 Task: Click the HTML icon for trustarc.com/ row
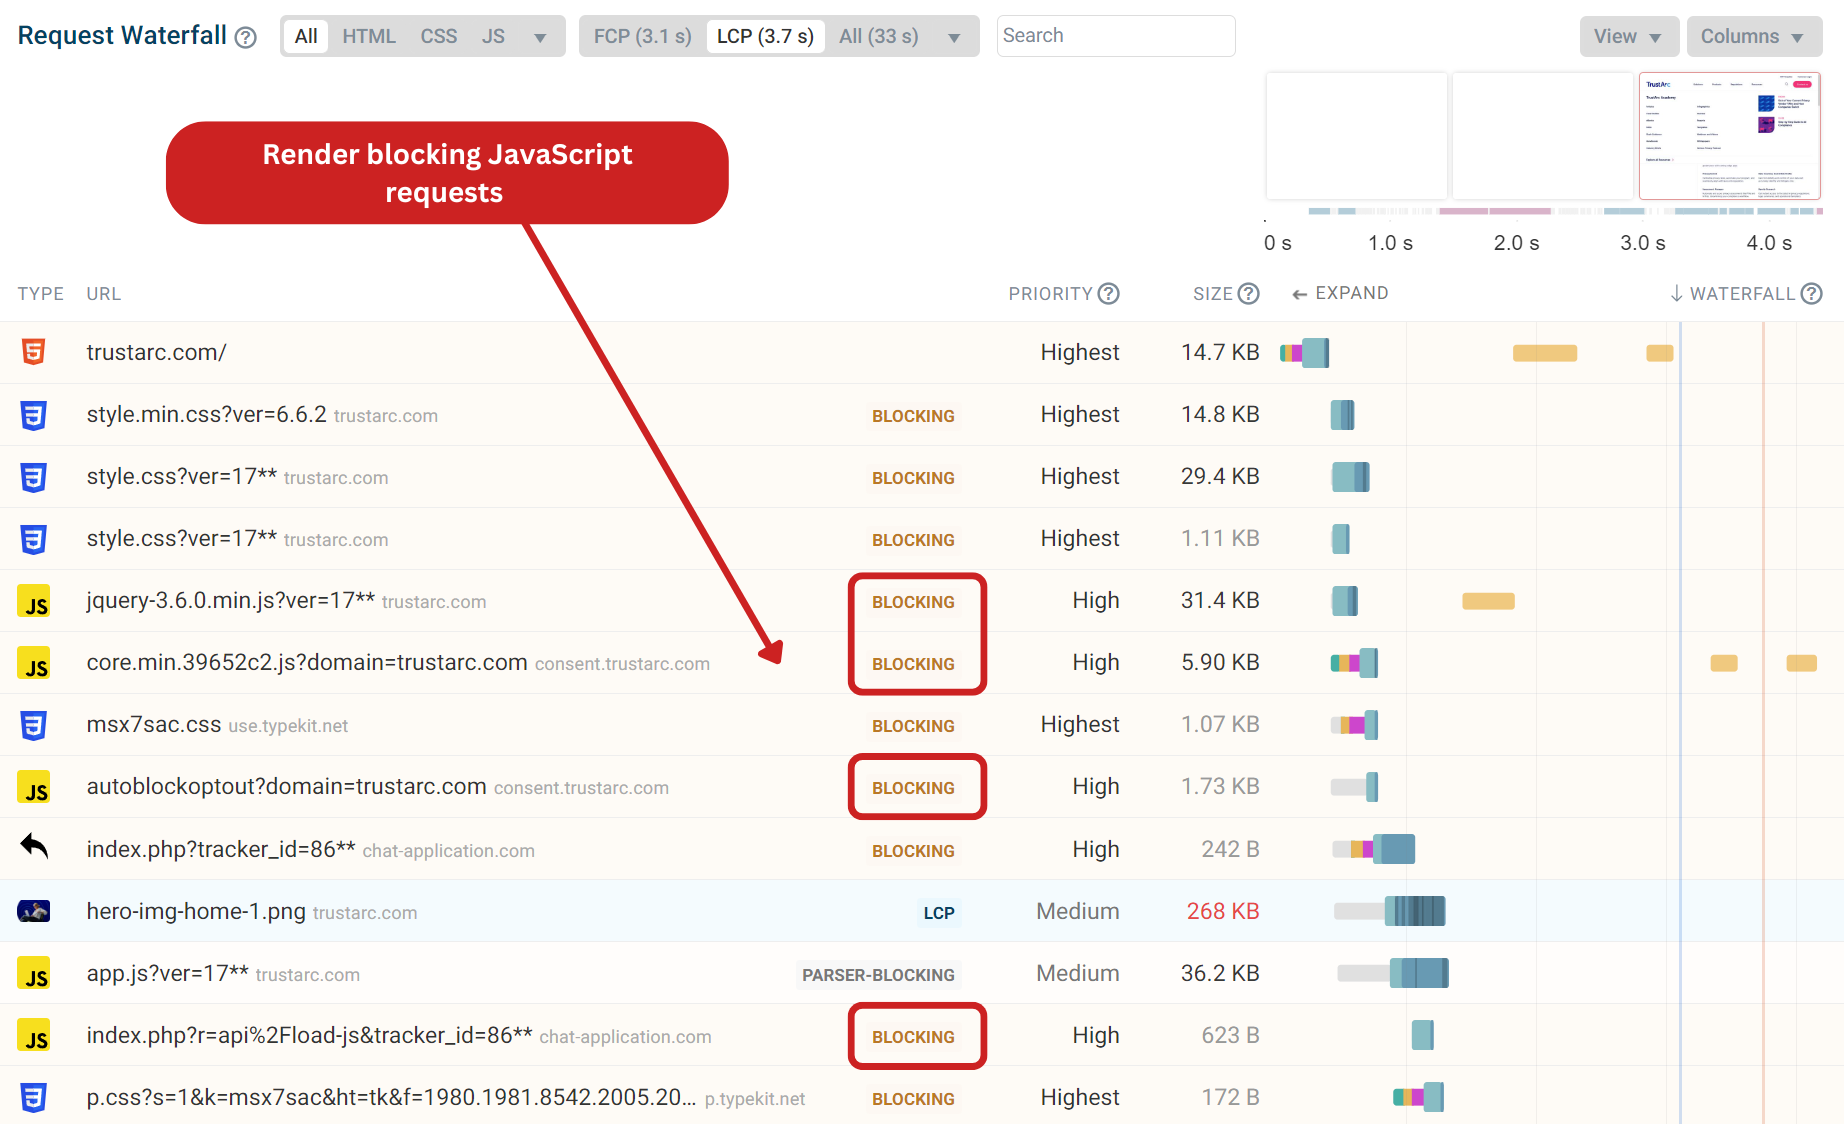[x=34, y=352]
